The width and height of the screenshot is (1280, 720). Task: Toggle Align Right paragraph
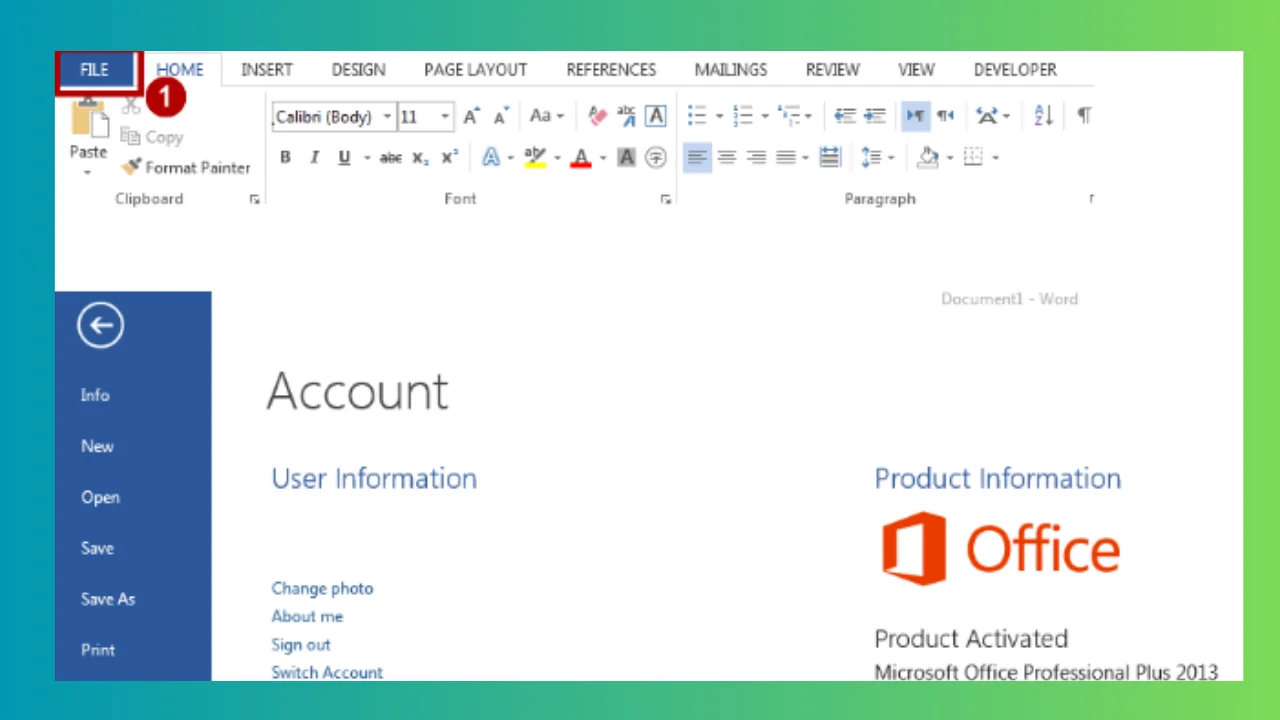click(757, 157)
